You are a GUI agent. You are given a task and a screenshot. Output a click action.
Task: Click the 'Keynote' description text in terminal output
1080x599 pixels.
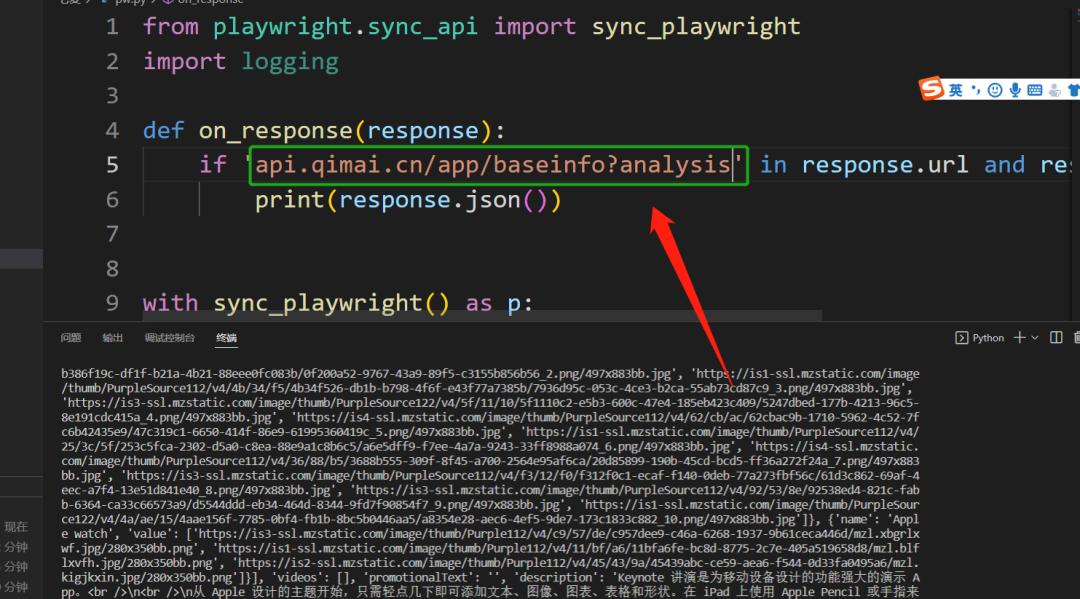(641, 578)
